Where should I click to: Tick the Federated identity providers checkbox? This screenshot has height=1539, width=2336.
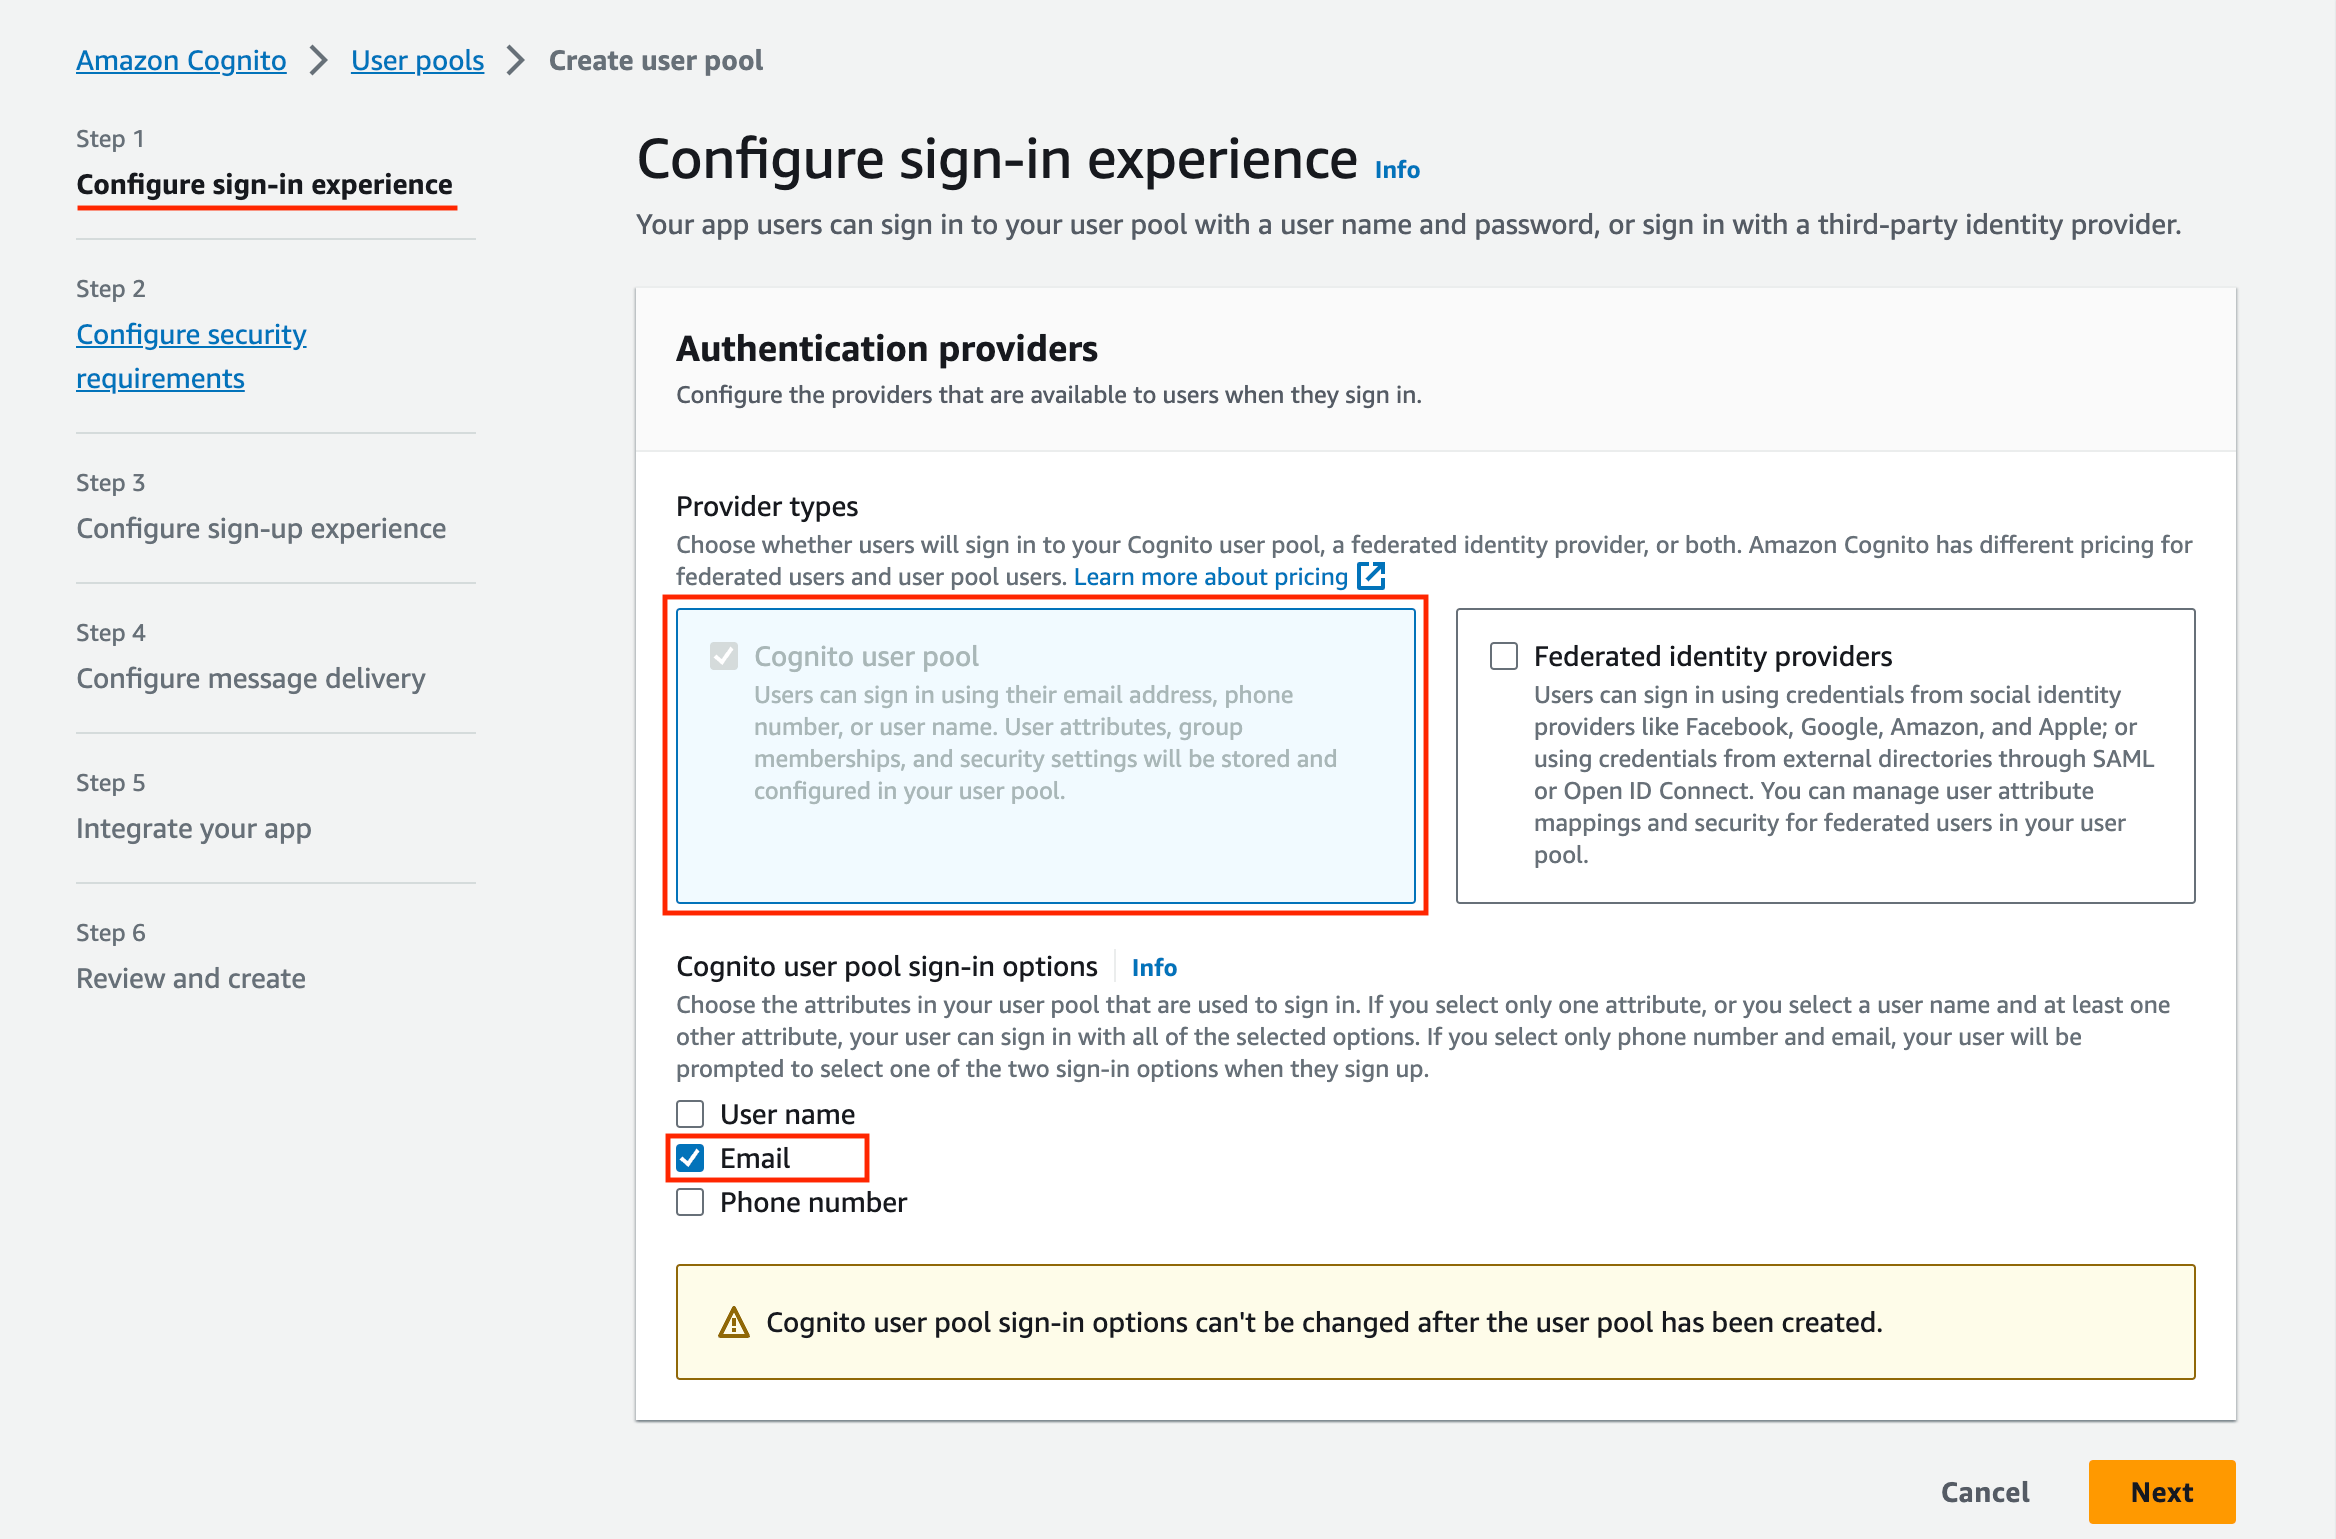(x=1504, y=656)
